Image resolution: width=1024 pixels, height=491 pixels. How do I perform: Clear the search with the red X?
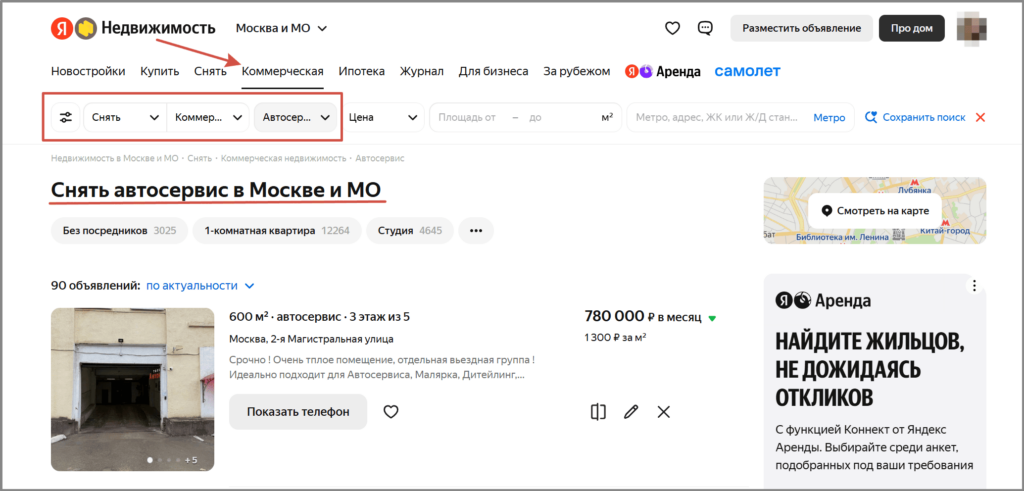coord(980,117)
